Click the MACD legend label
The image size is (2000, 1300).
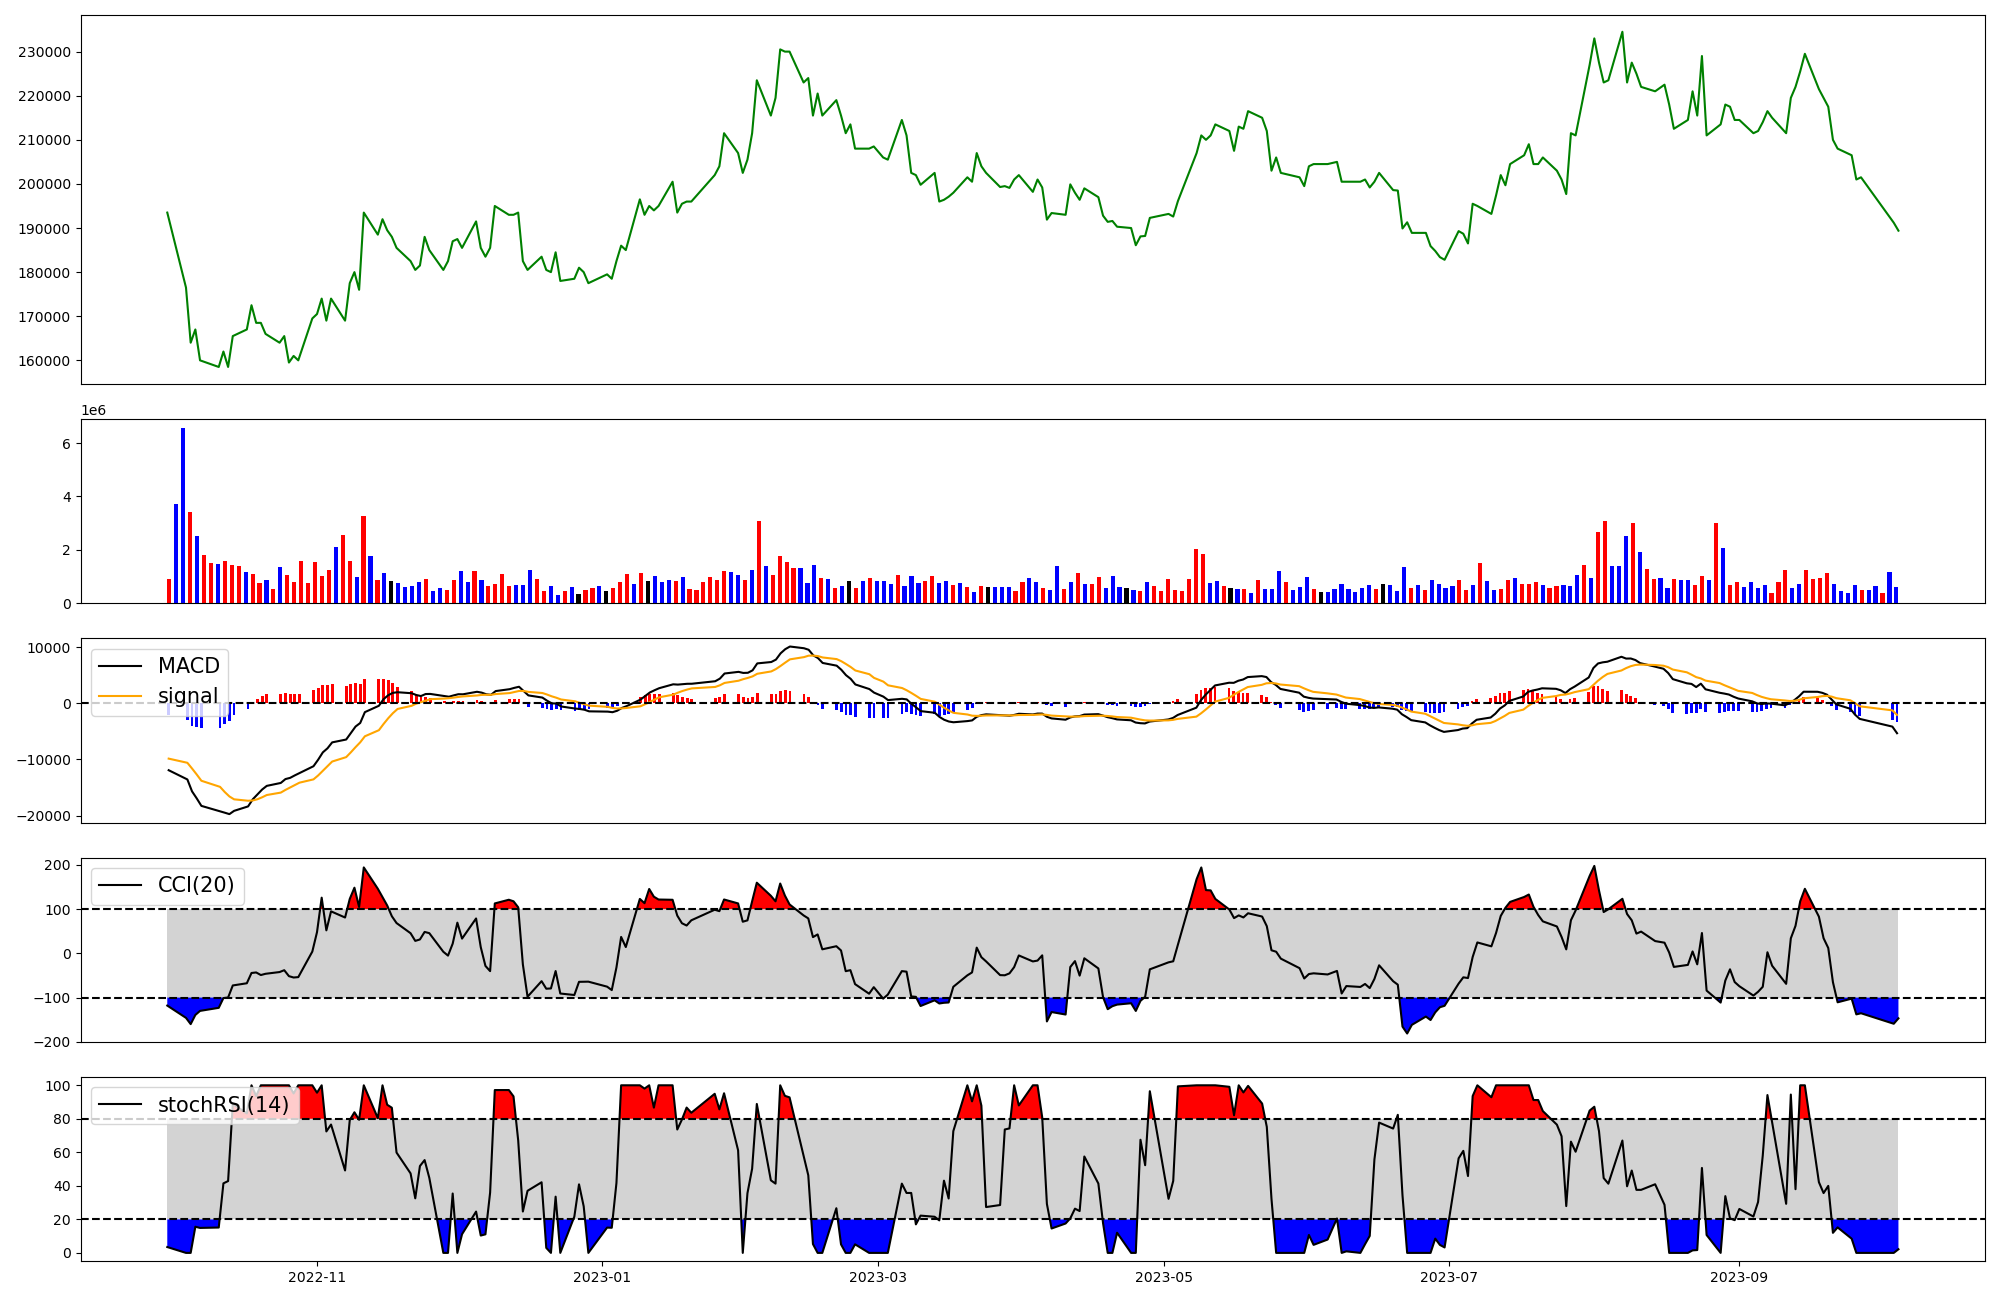pos(188,666)
